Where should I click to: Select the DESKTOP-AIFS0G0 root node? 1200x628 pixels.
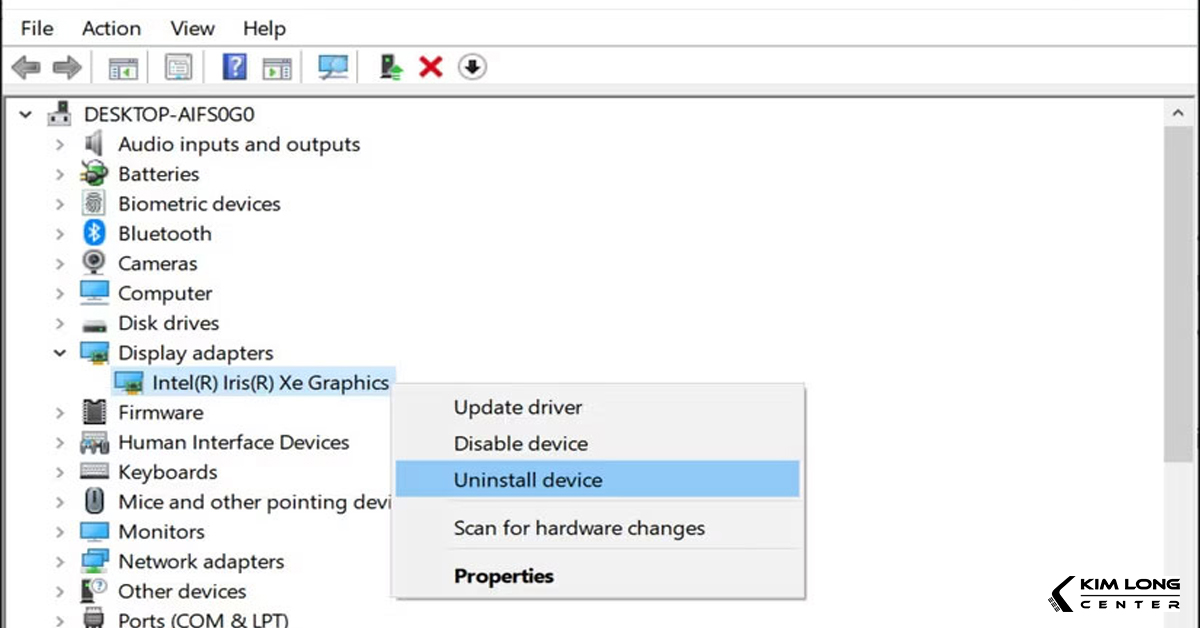coord(167,114)
